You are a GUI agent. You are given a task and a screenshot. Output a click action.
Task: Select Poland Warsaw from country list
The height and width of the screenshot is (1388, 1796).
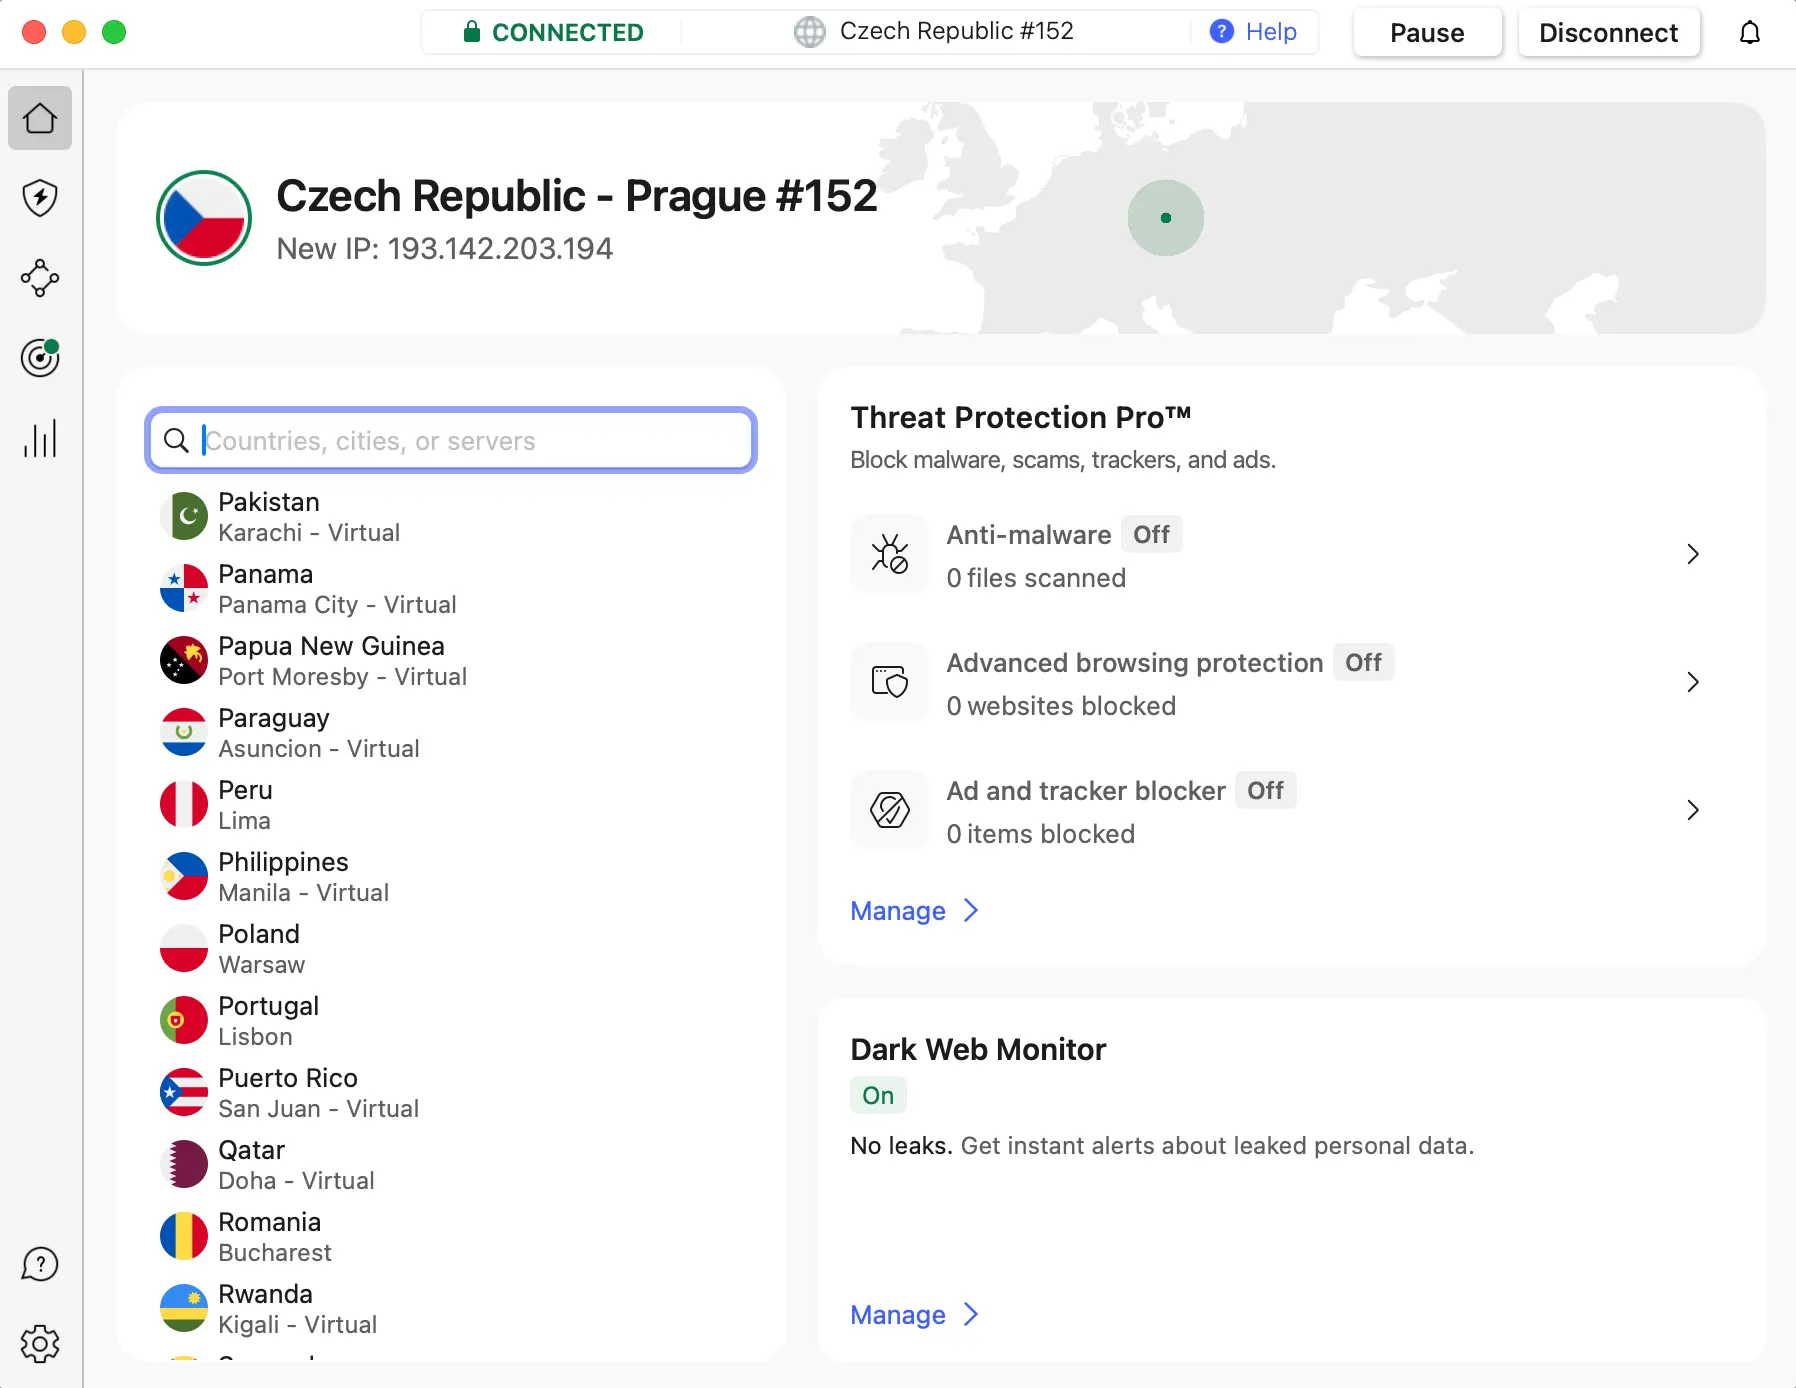click(260, 948)
